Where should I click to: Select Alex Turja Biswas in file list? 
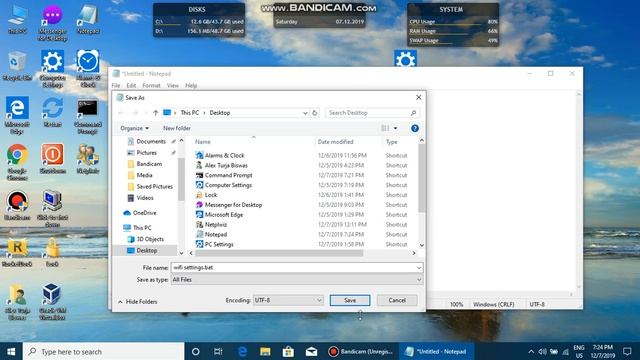pos(226,165)
